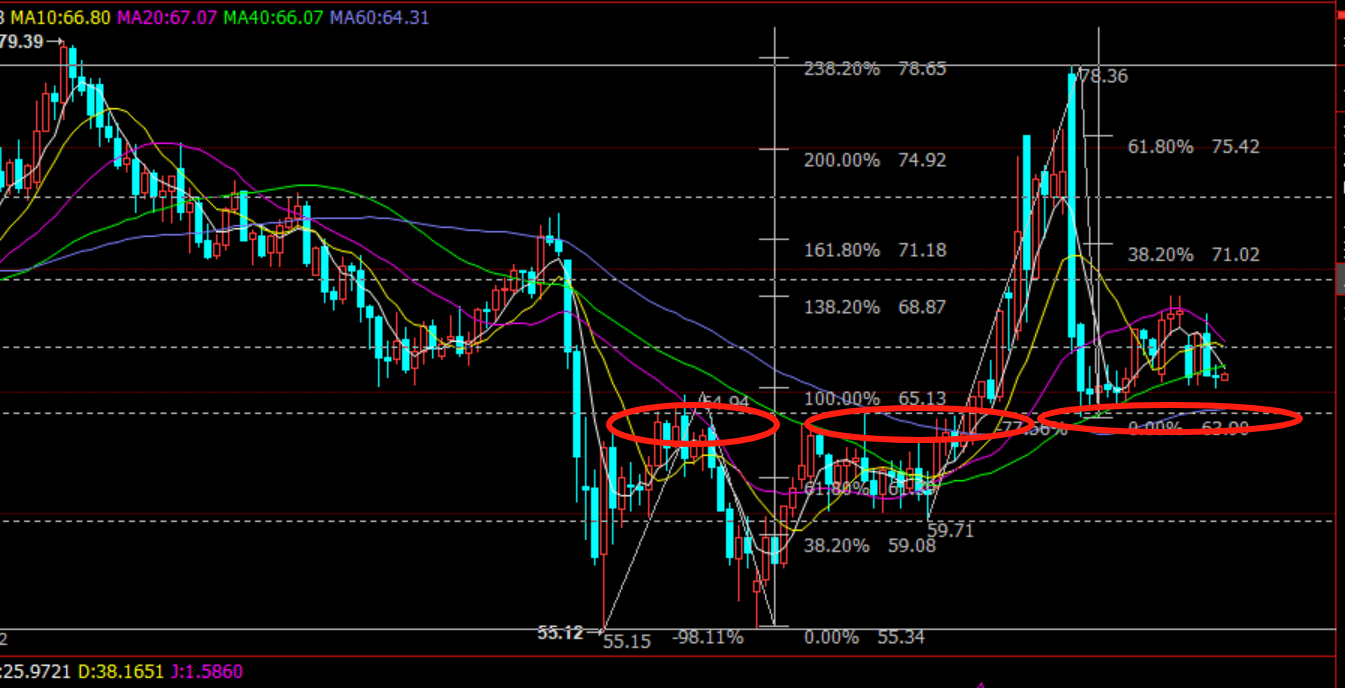Viewport: 1345px width, 688px height.
Task: Select the 78.65 price value
Action: tap(922, 69)
